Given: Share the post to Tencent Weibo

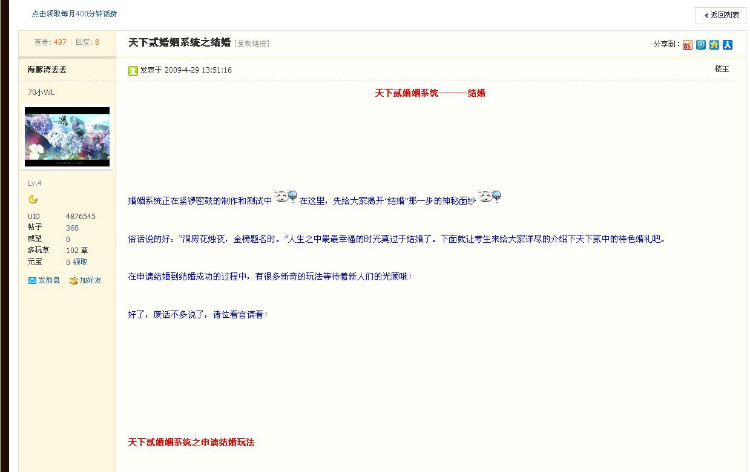Looking at the screenshot, I should (x=701, y=45).
